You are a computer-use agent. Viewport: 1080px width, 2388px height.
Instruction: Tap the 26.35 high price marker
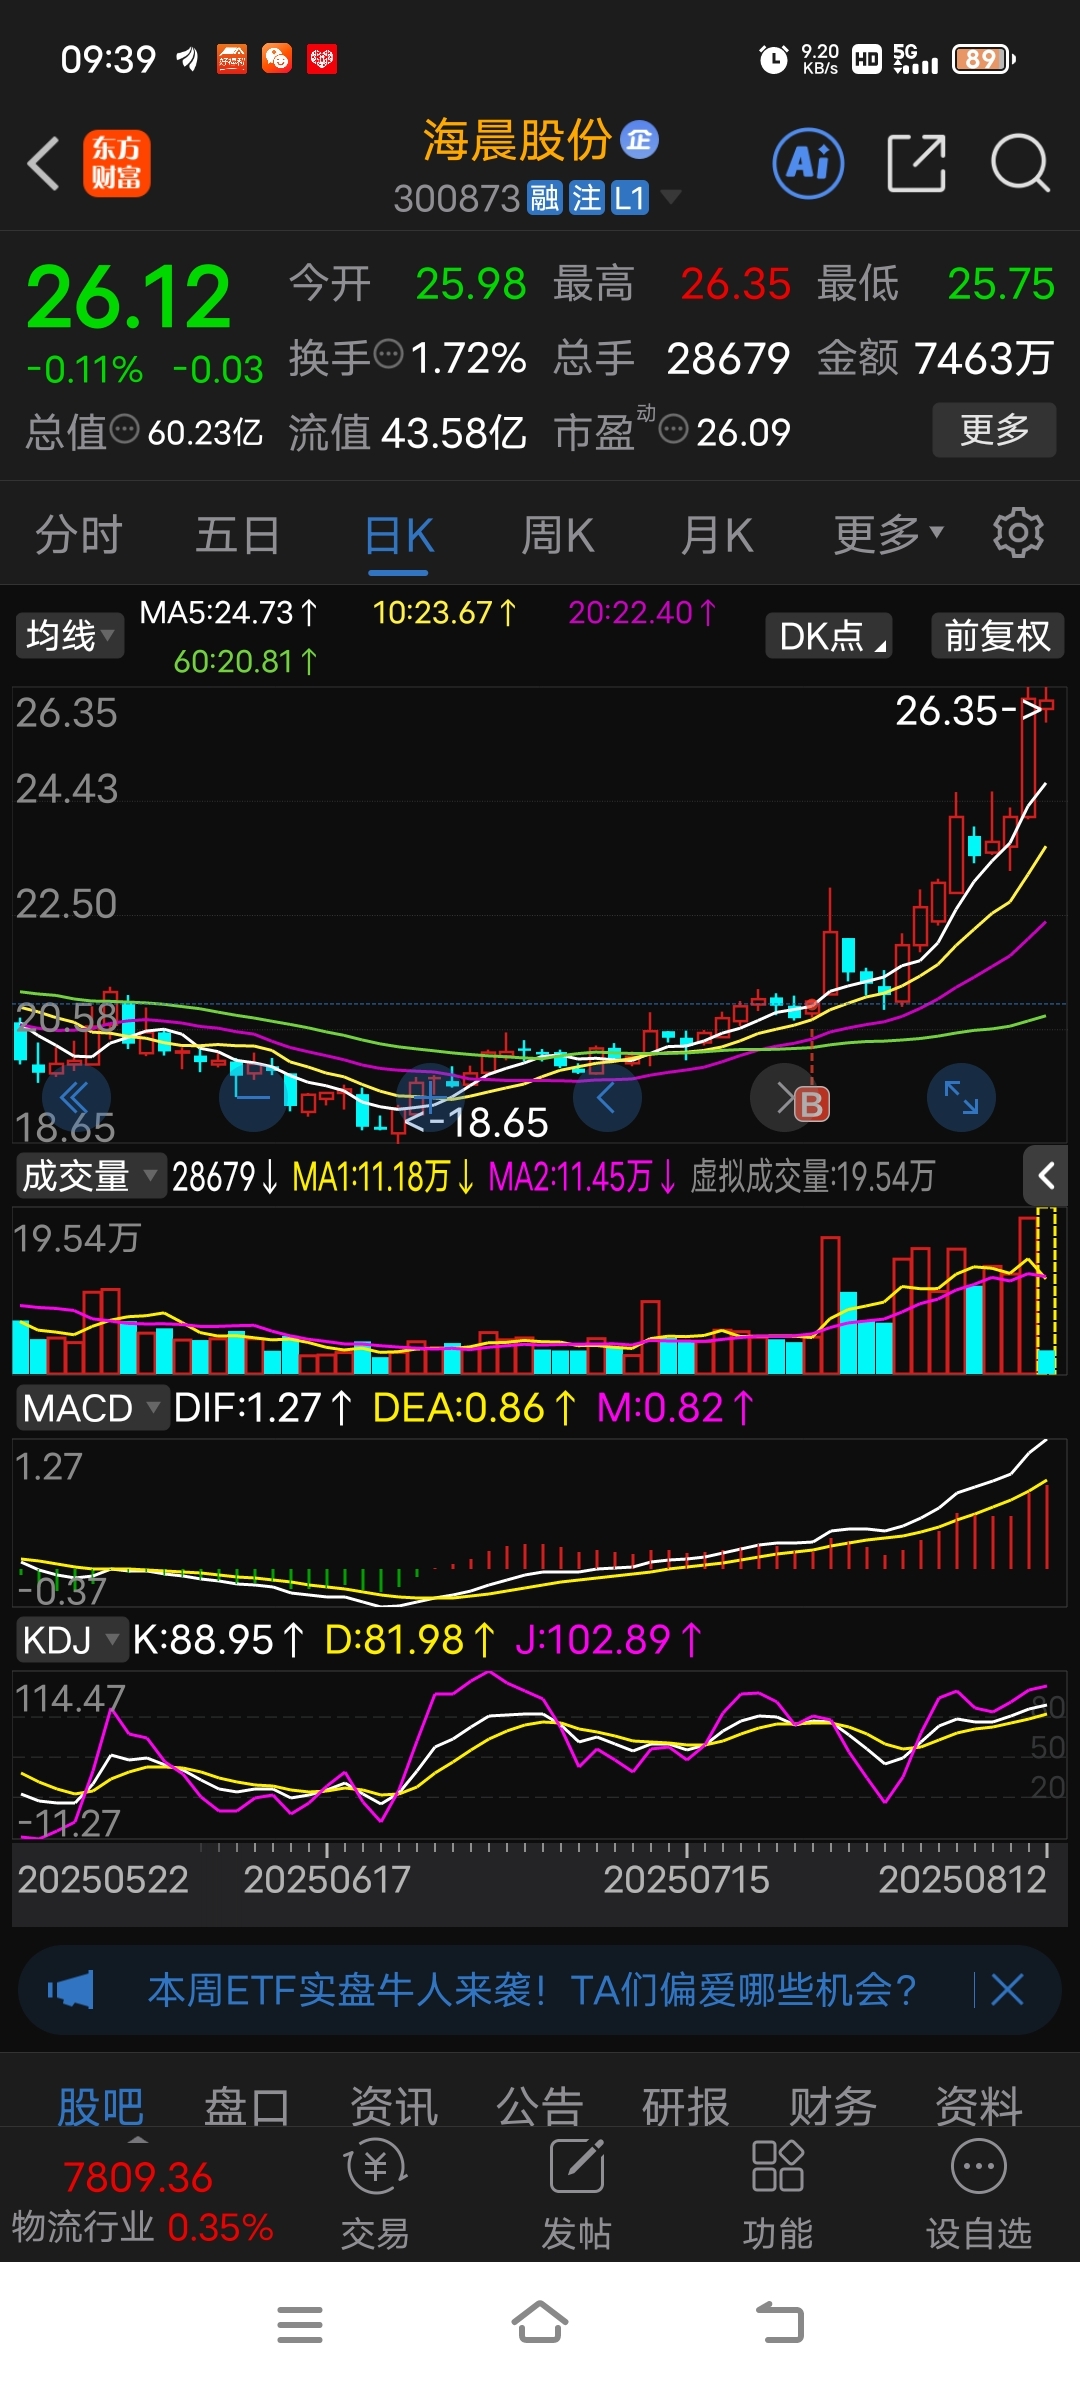click(970, 711)
